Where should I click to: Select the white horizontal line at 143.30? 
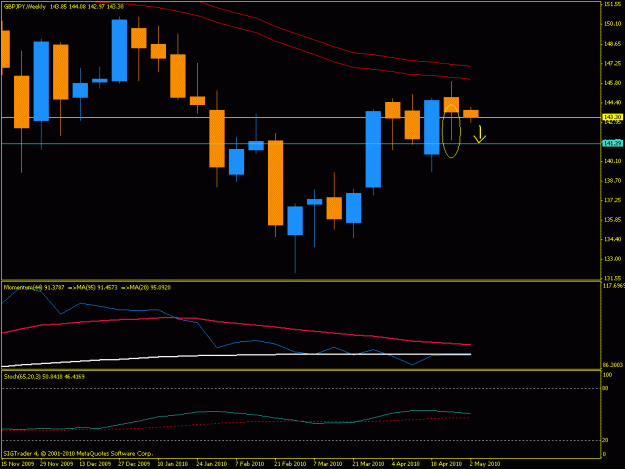coord(301,118)
